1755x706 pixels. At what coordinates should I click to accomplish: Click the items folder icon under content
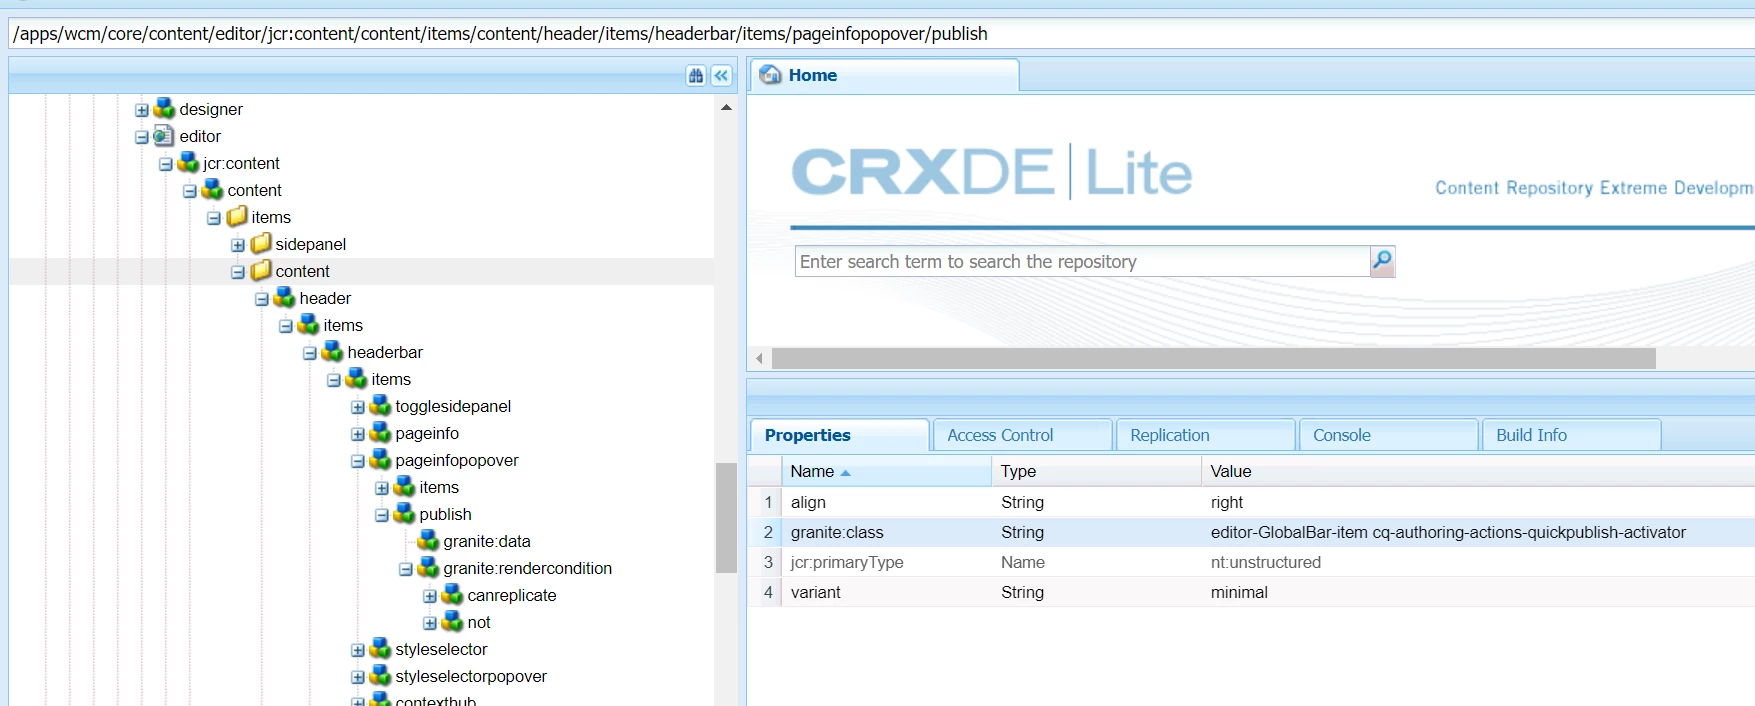[237, 216]
